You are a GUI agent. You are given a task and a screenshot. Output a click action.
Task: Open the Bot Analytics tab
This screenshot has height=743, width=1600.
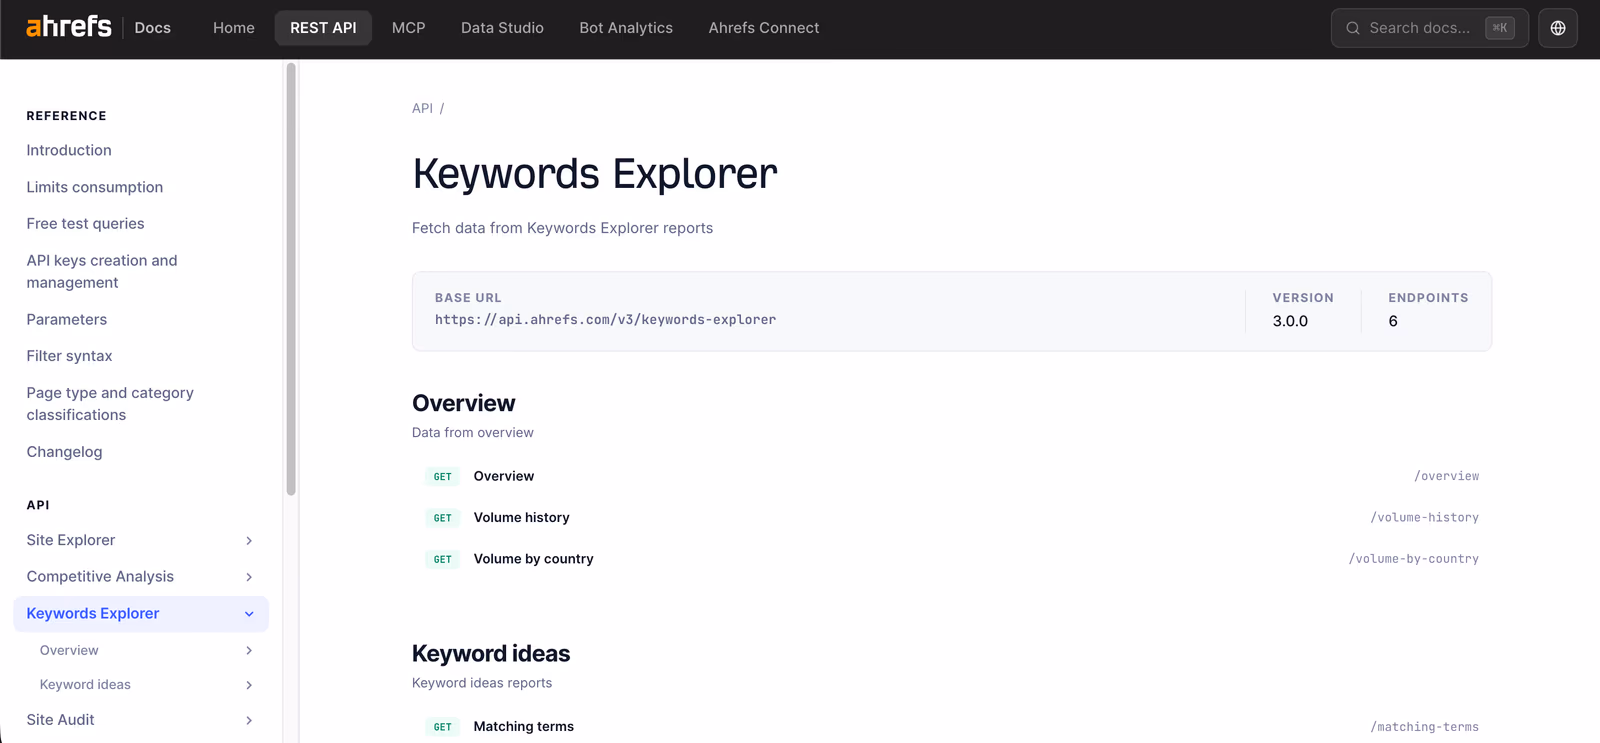(626, 28)
